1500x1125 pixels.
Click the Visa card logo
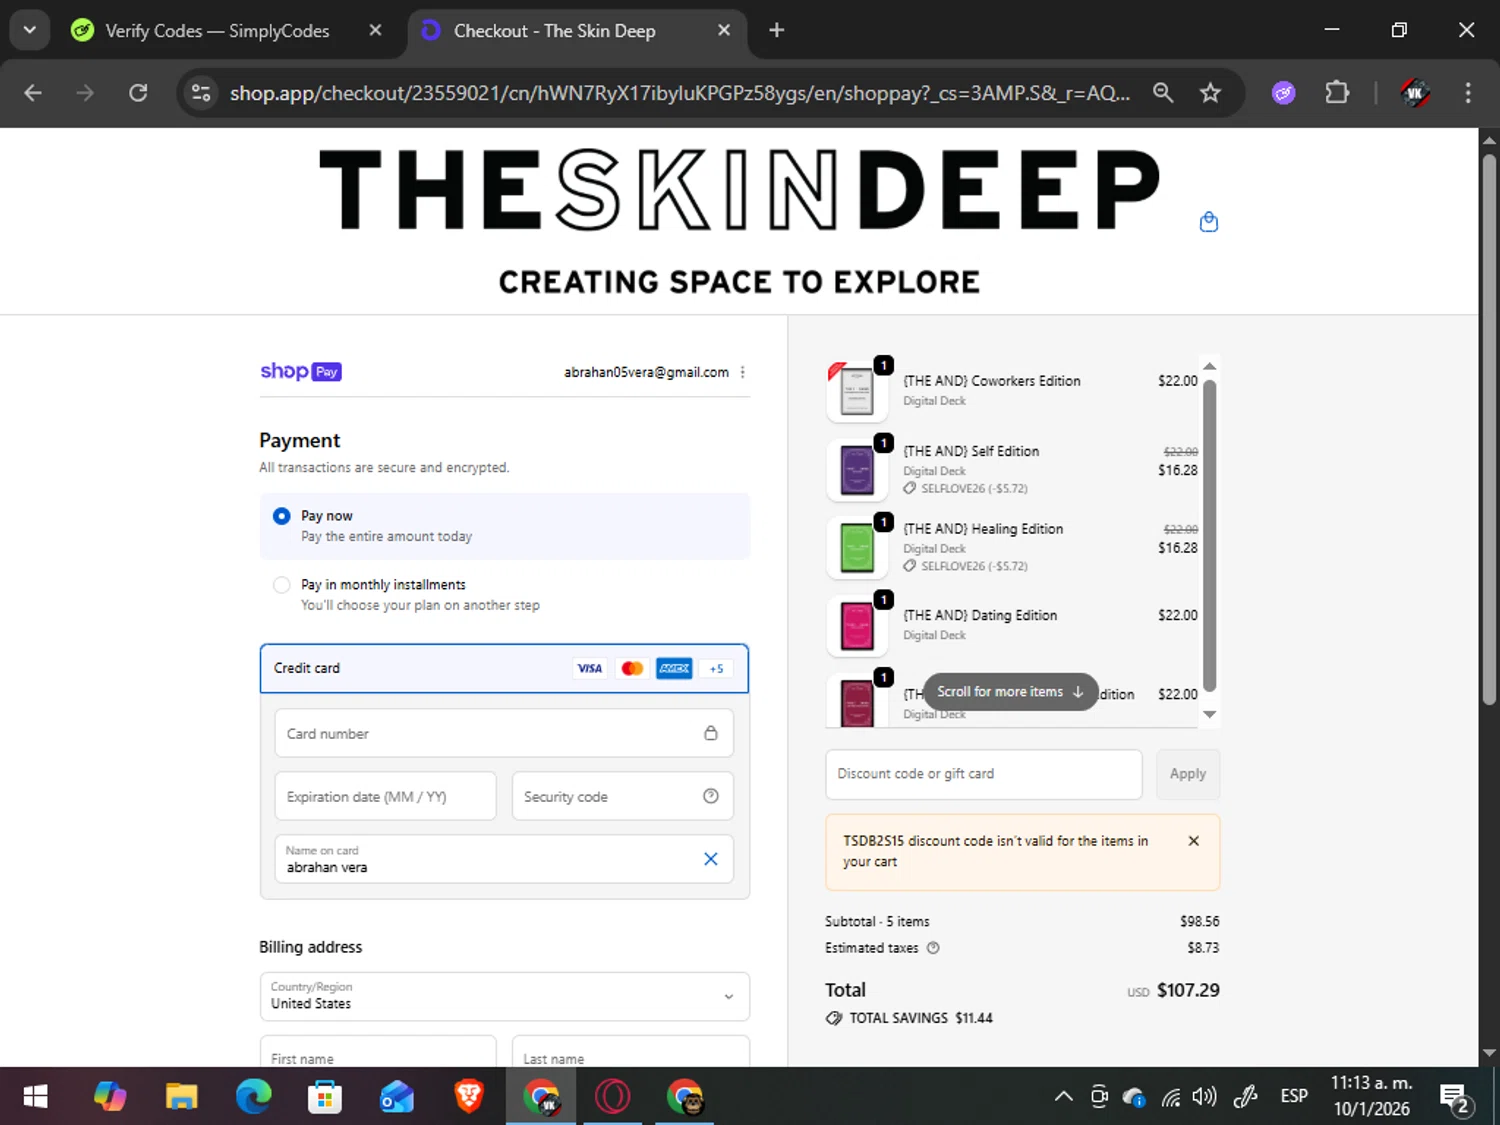click(x=589, y=668)
